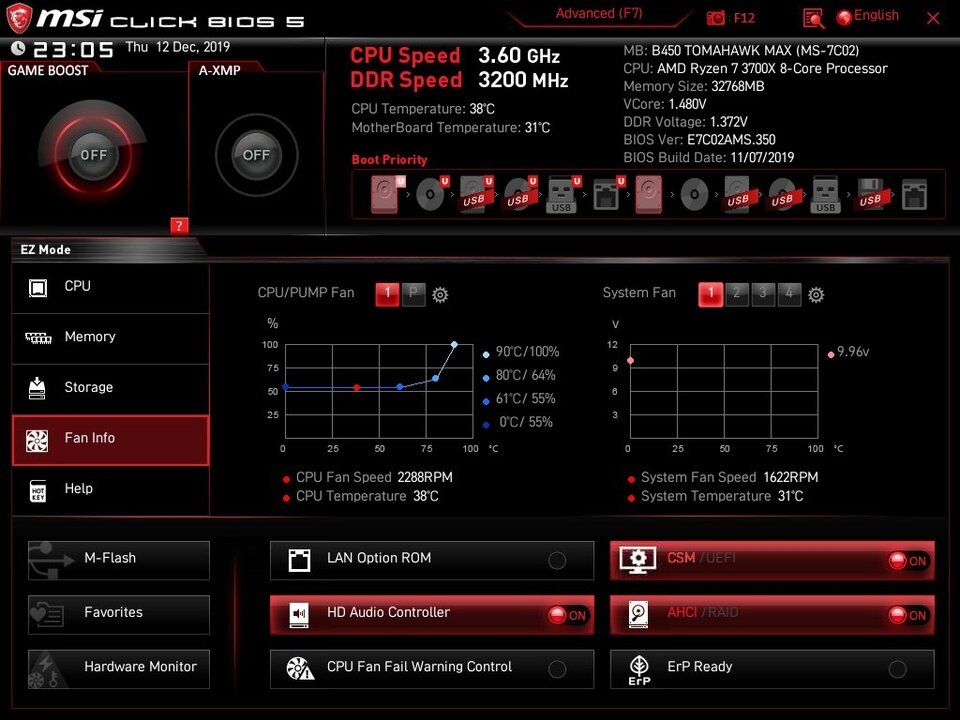Image resolution: width=960 pixels, height=720 pixels.
Task: Click the CPU Fan Fail Warning fan icon
Action: 300,669
